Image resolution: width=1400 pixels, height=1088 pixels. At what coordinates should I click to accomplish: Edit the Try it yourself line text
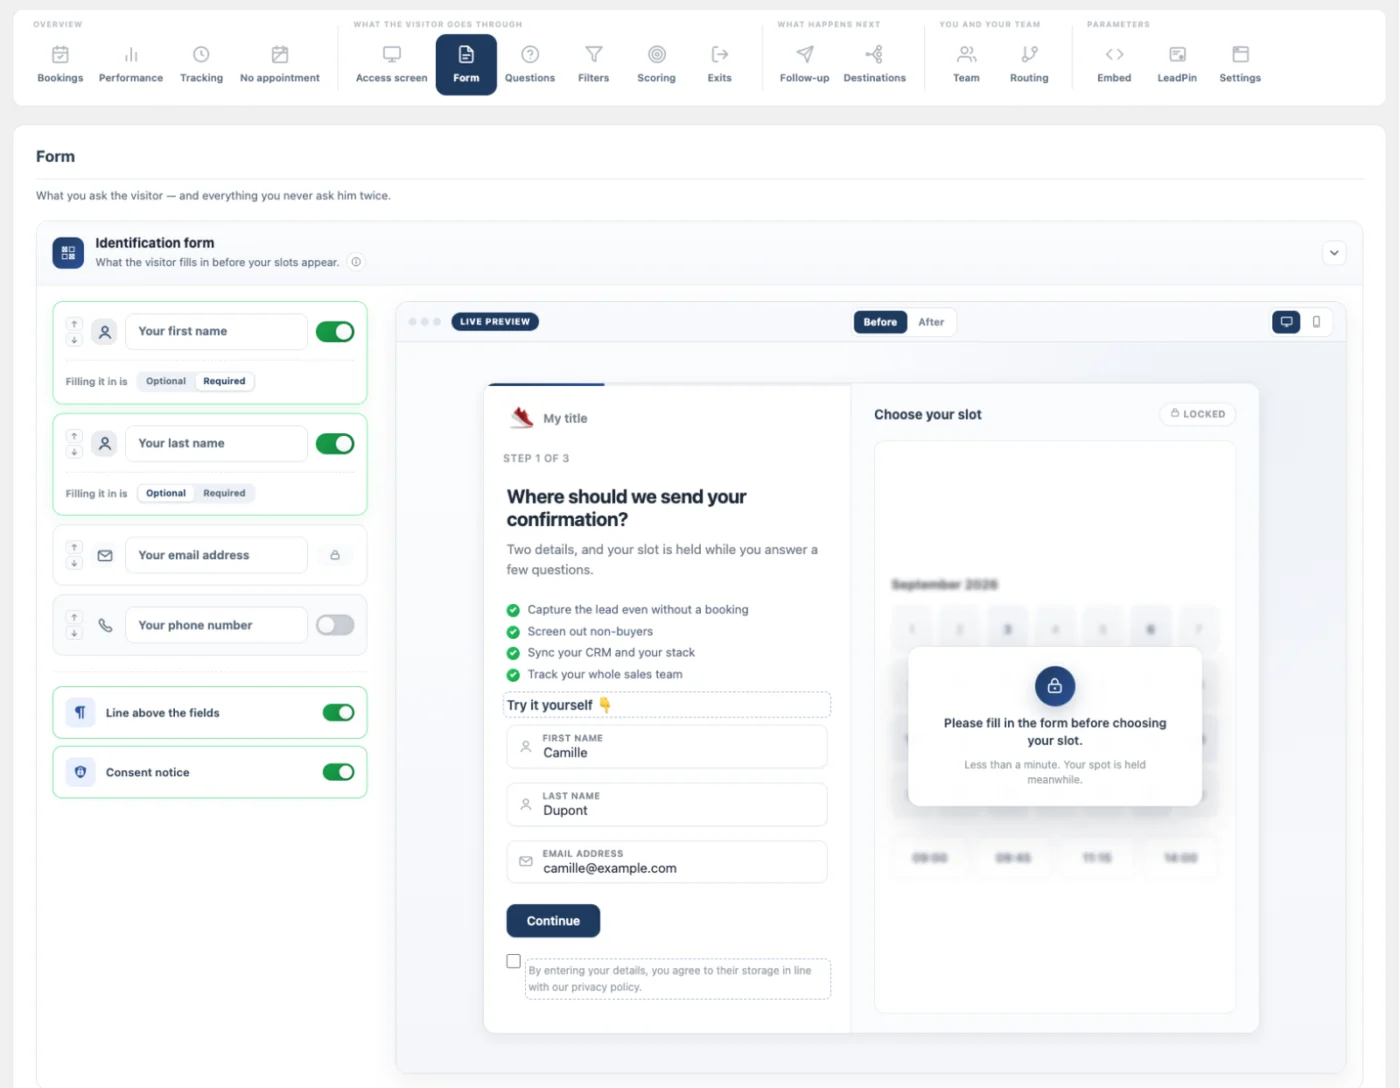pyautogui.click(x=667, y=705)
